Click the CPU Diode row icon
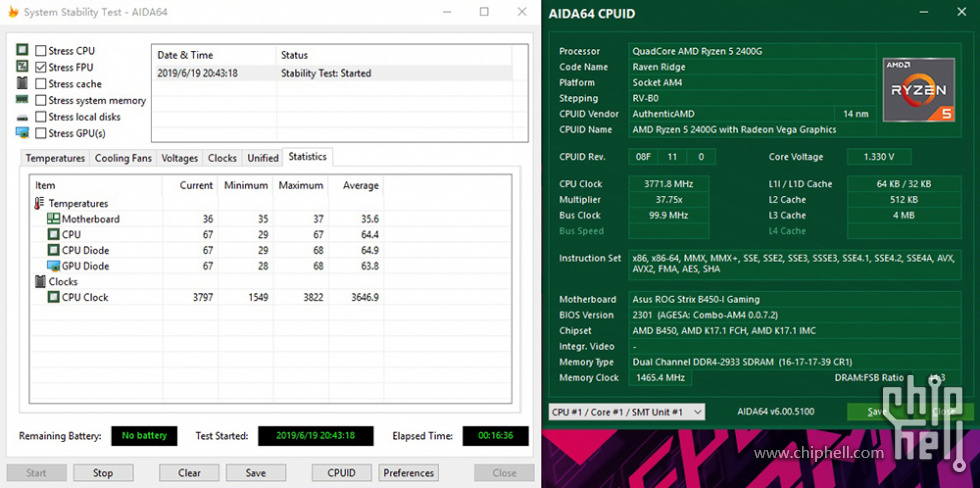The image size is (980, 488). 54,250
